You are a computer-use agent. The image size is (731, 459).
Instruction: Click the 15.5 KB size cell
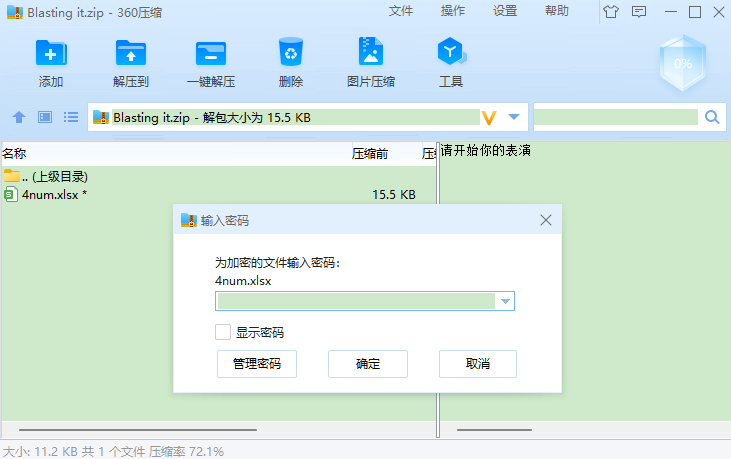394,194
